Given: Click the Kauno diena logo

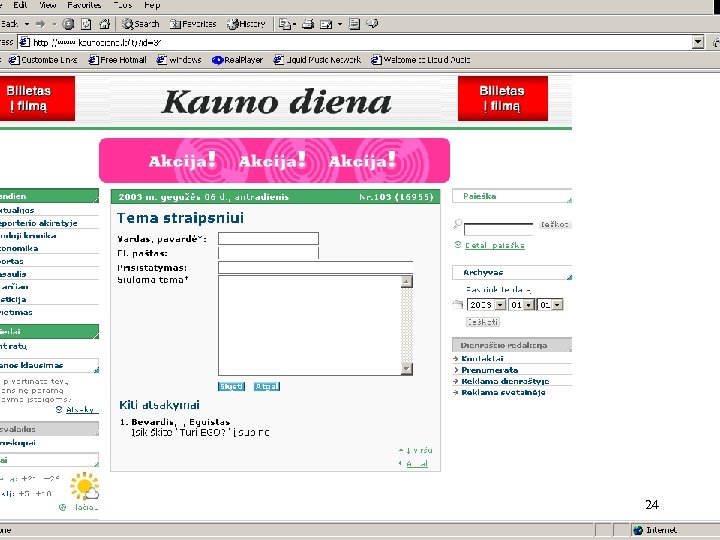Looking at the screenshot, I should click(277, 102).
